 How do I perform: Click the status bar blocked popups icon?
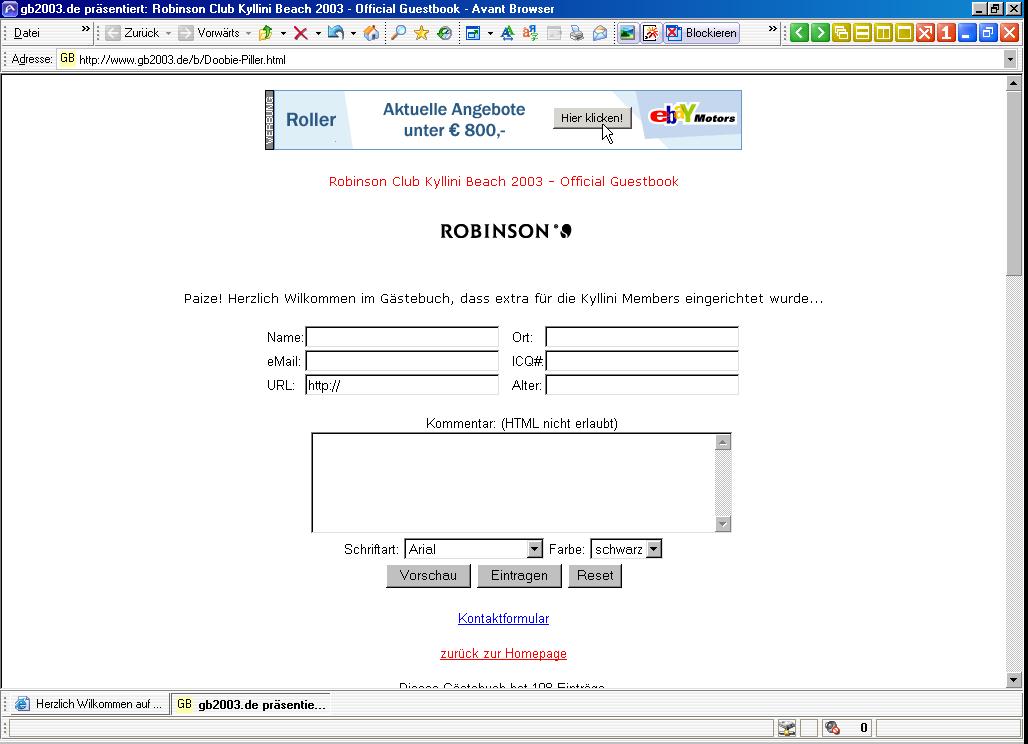pyautogui.click(x=833, y=728)
